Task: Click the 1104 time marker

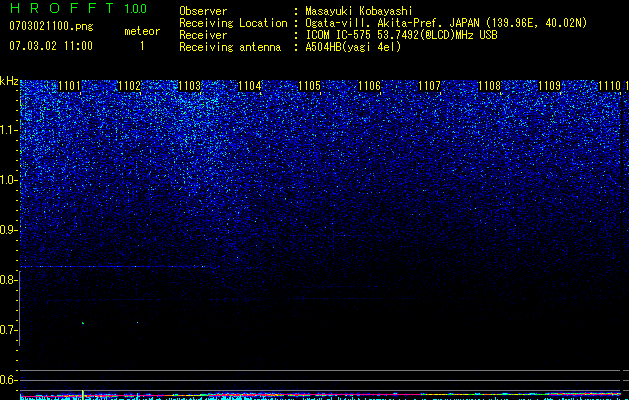Action: (250, 85)
